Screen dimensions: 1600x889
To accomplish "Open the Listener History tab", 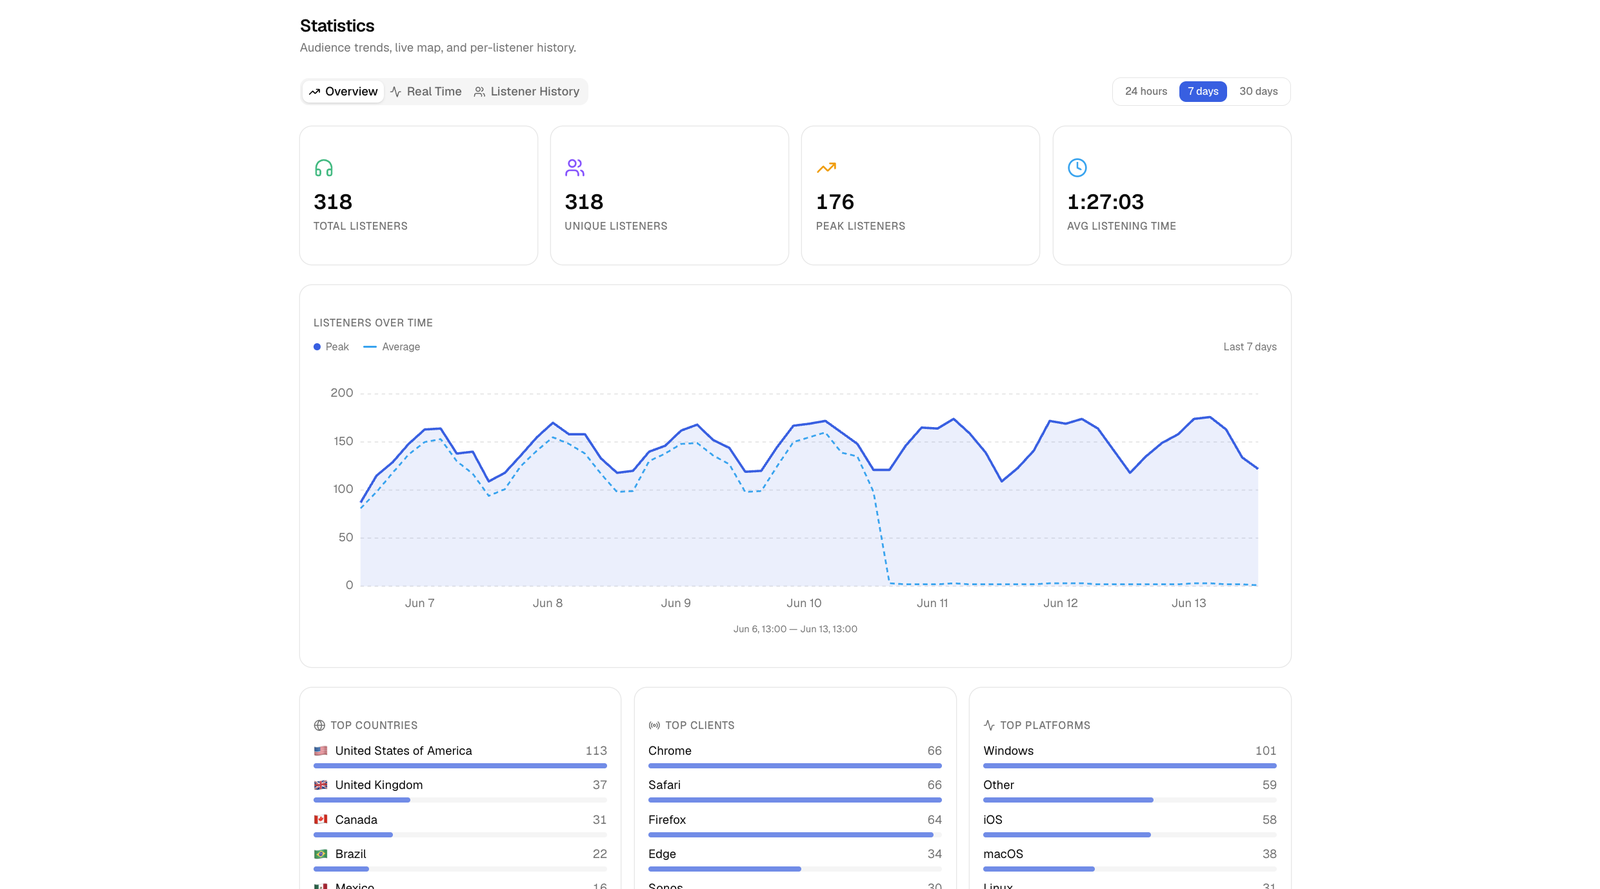I will point(527,92).
